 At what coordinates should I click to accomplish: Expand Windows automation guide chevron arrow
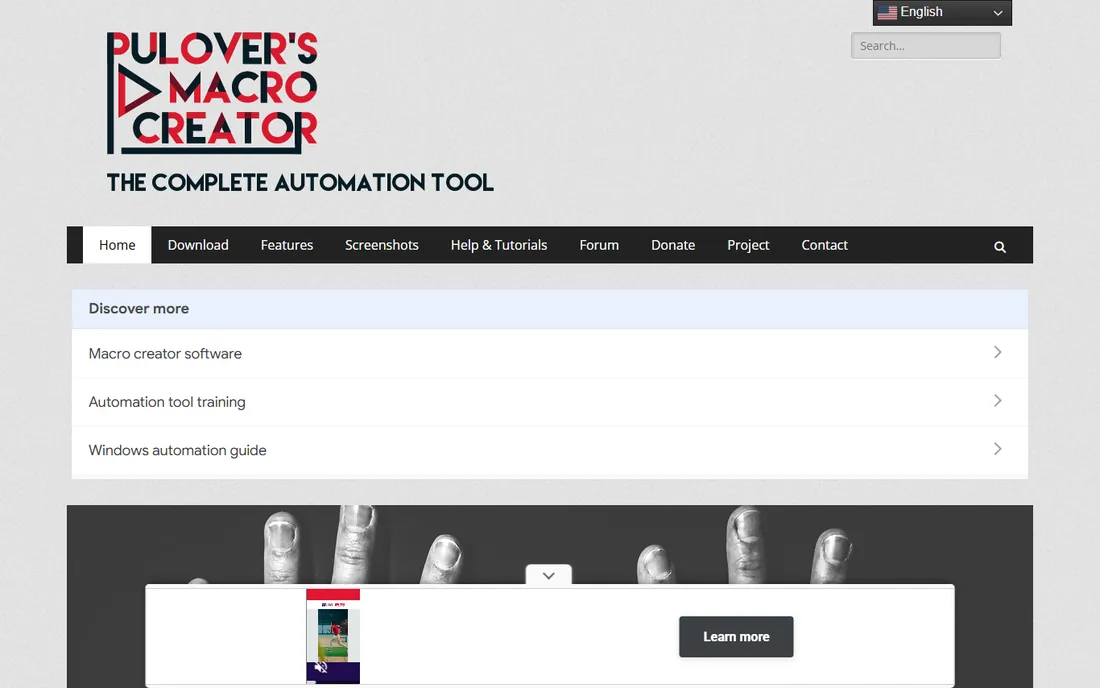pos(998,449)
